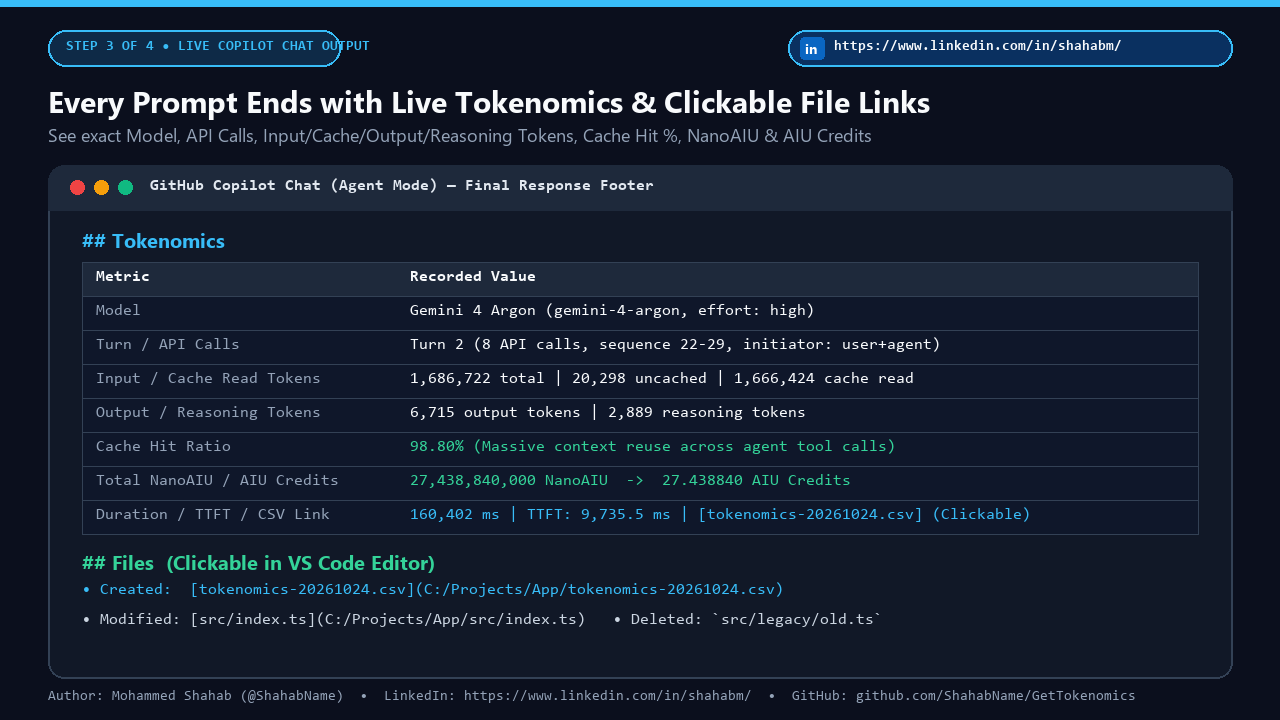Click the '6,715 output tokens' value
The height and width of the screenshot is (720, 1280).
[x=495, y=412]
